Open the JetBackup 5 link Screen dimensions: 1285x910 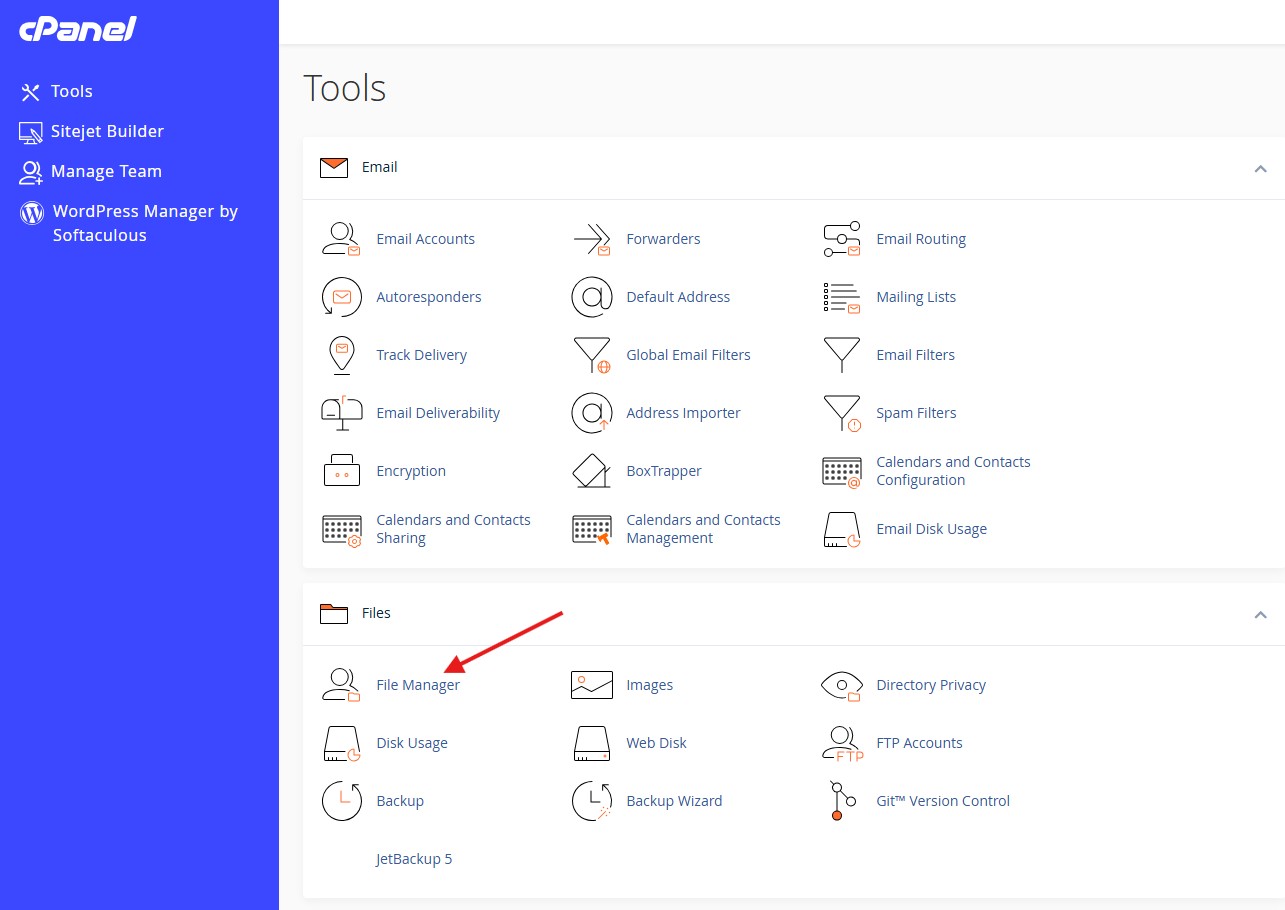(x=414, y=859)
